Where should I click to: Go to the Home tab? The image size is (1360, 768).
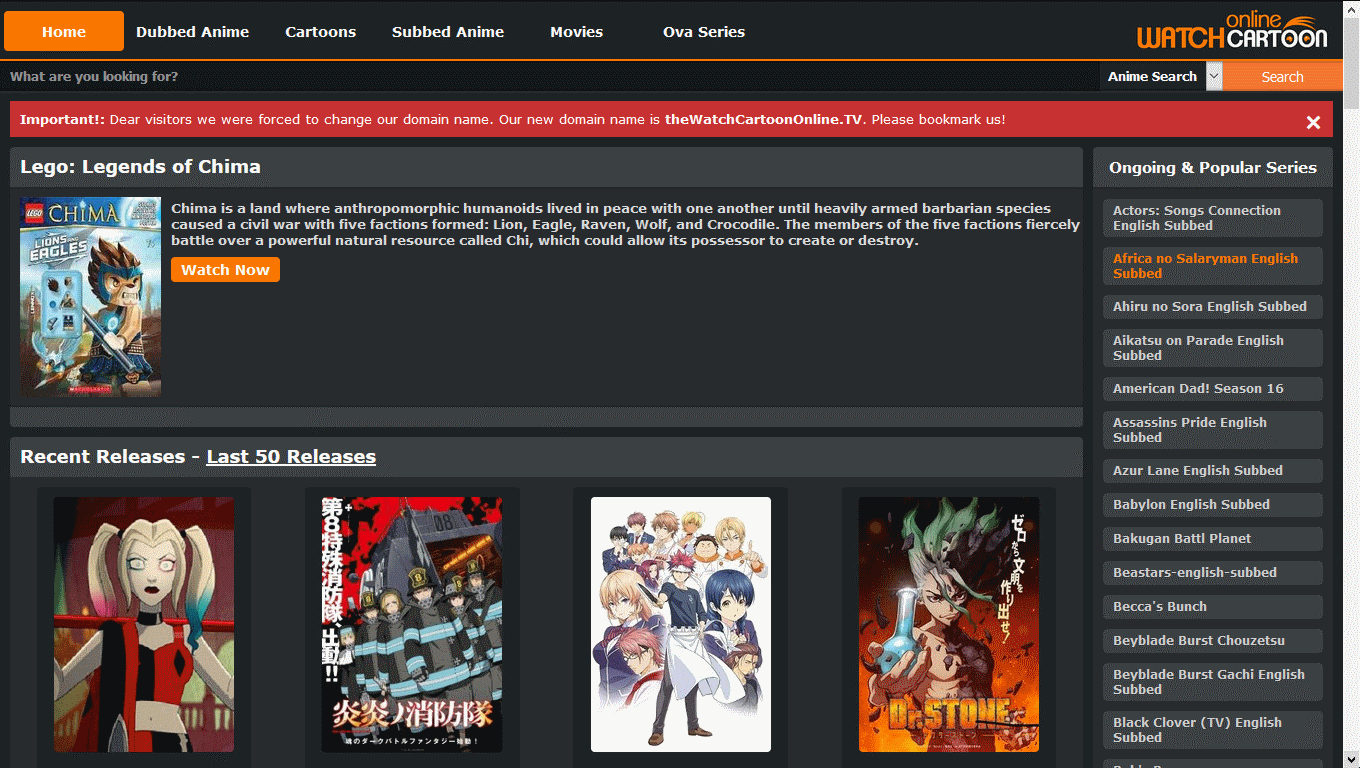coord(64,31)
